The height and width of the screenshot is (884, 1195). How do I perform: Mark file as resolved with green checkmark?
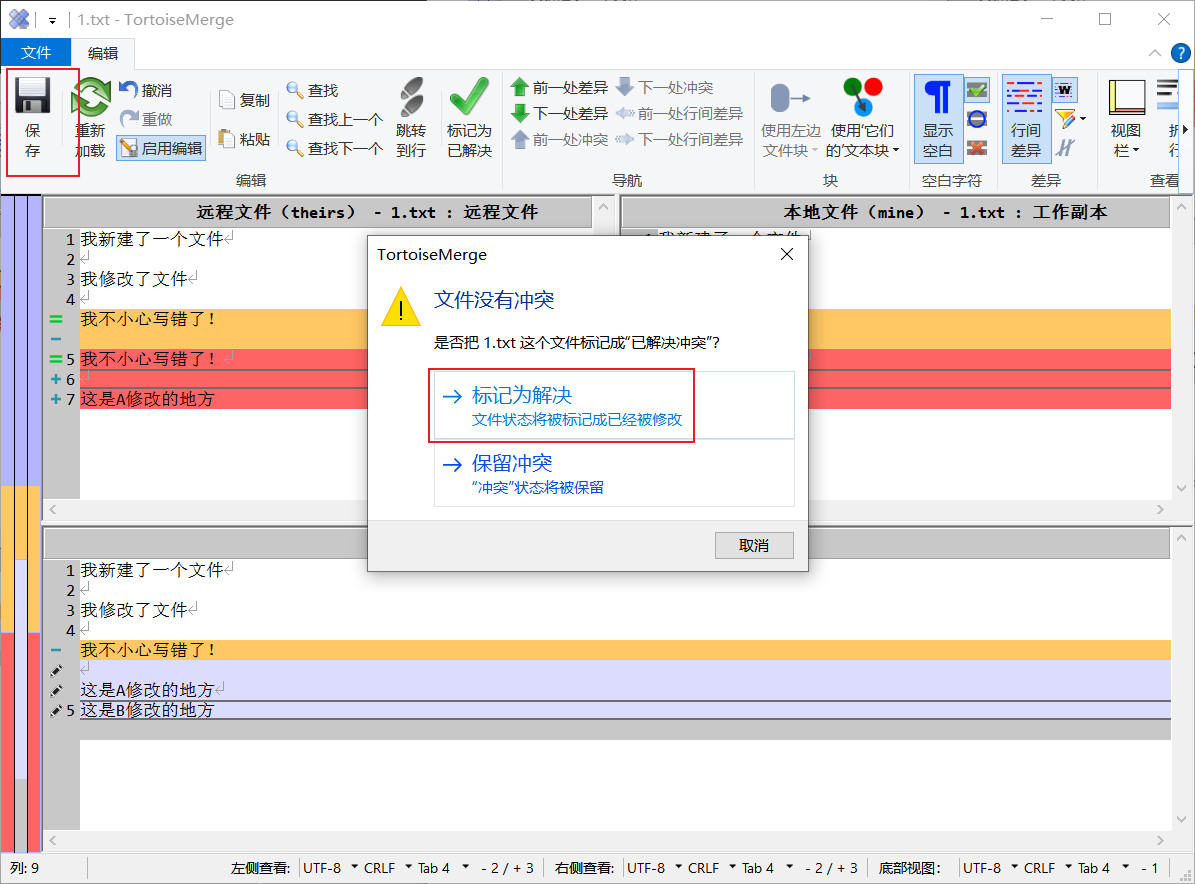click(469, 118)
